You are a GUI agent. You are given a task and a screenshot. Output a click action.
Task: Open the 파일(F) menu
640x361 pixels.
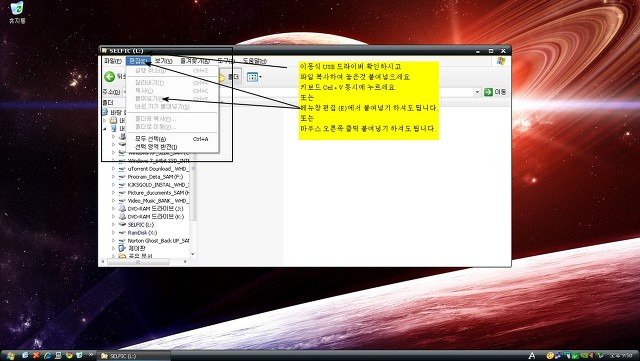[113, 61]
